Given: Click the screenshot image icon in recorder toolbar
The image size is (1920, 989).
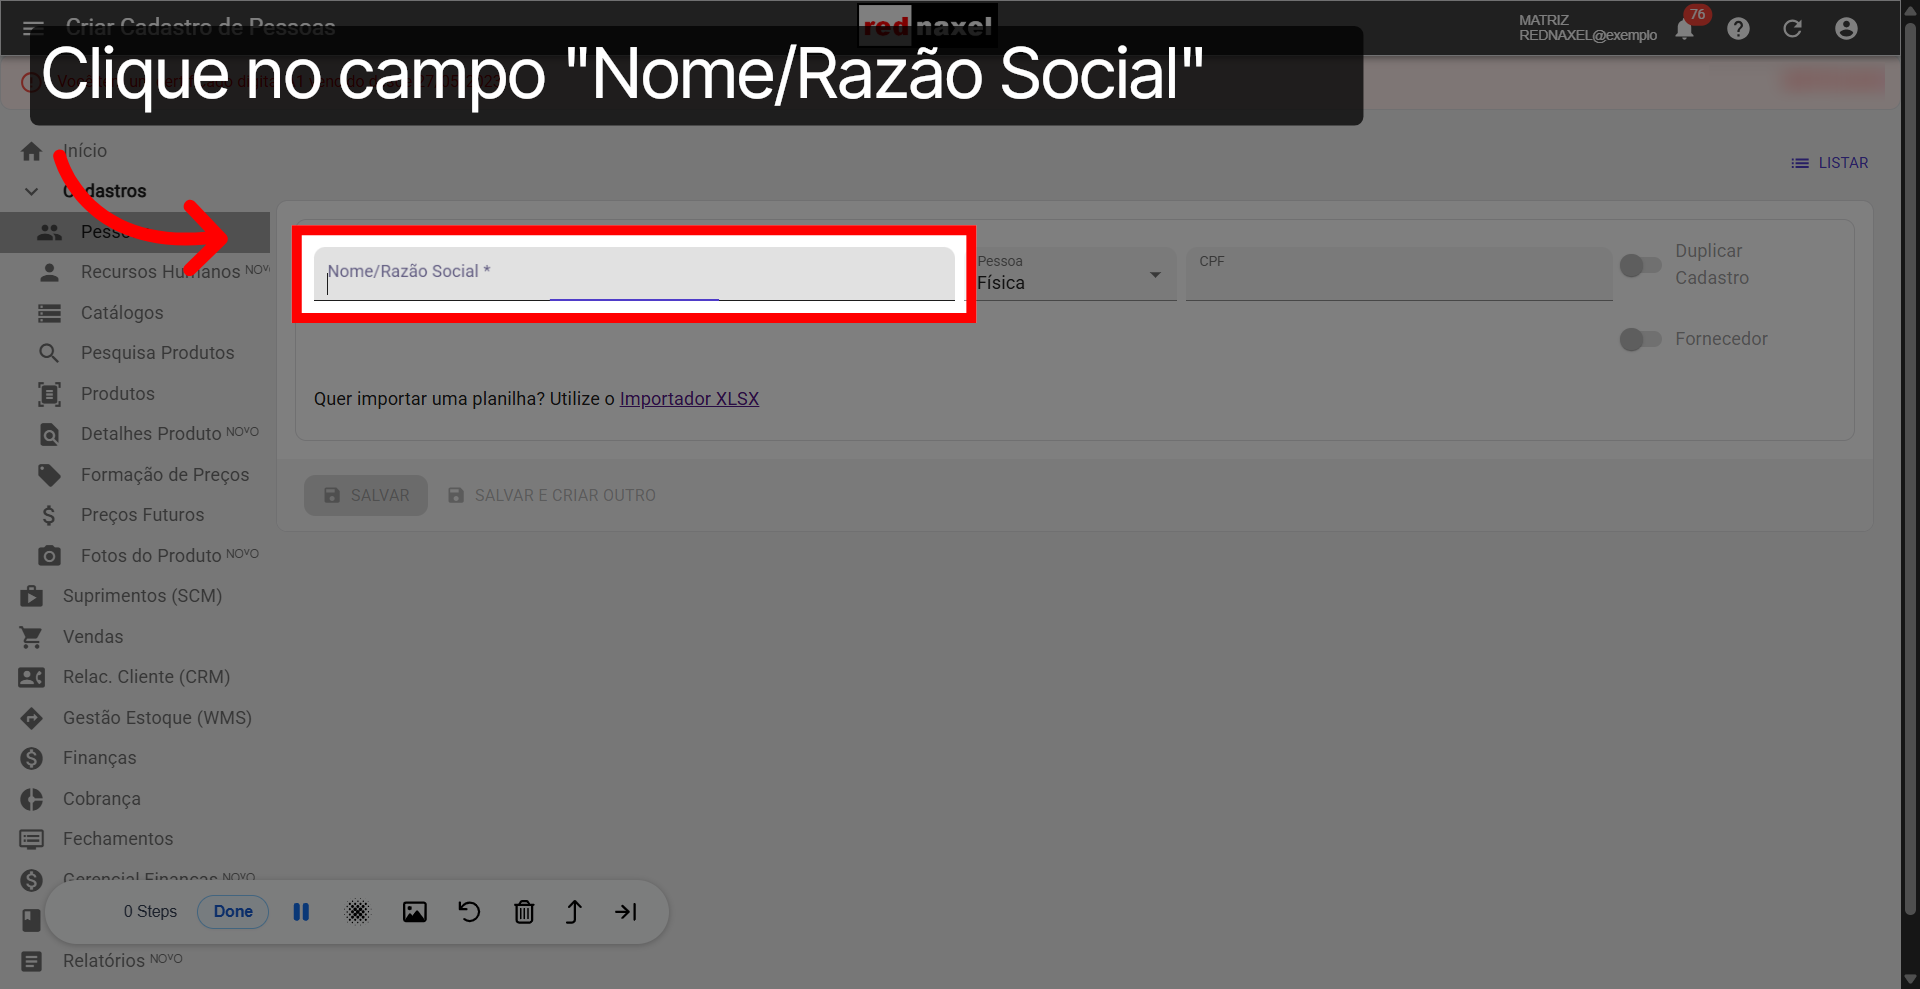Looking at the screenshot, I should (414, 911).
